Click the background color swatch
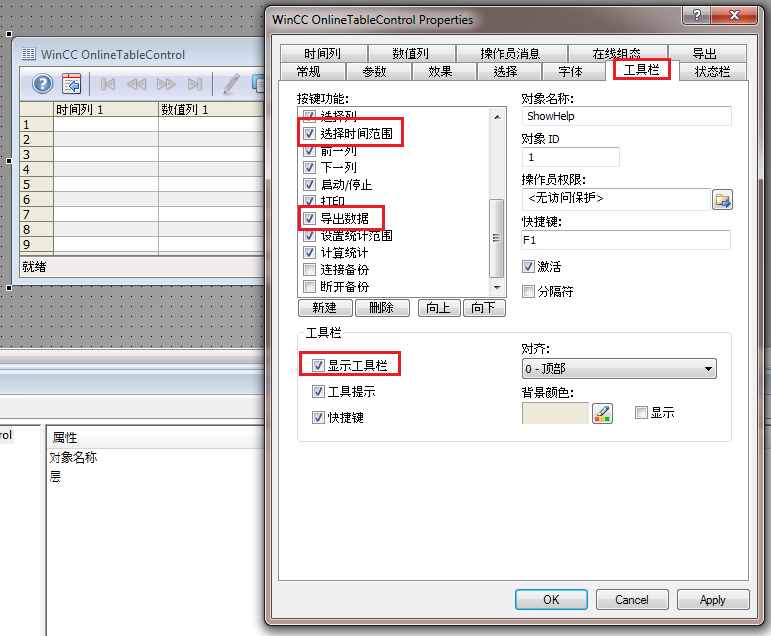Image resolution: width=771 pixels, height=636 pixels. 555,413
